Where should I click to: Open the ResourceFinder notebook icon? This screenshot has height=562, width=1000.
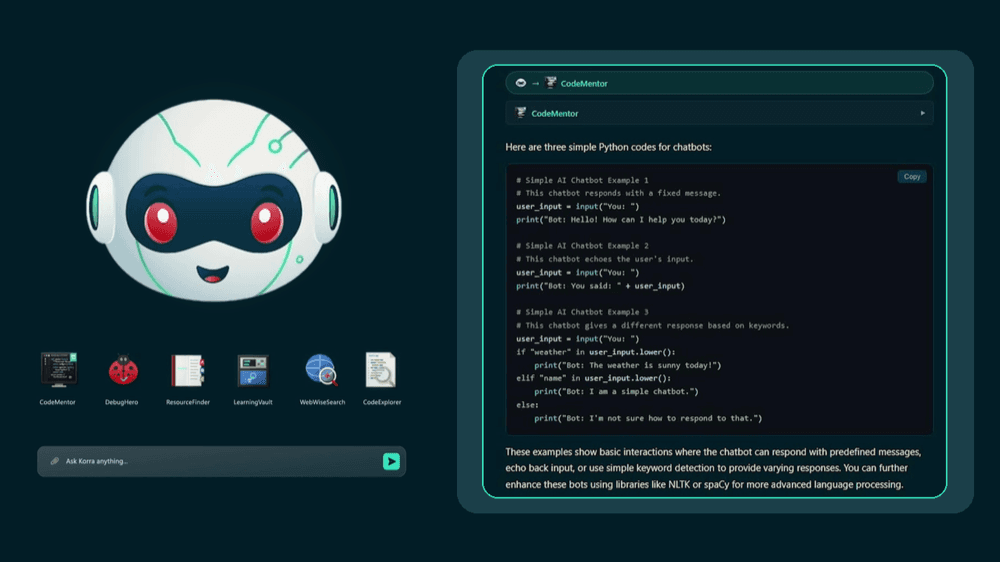click(188, 370)
